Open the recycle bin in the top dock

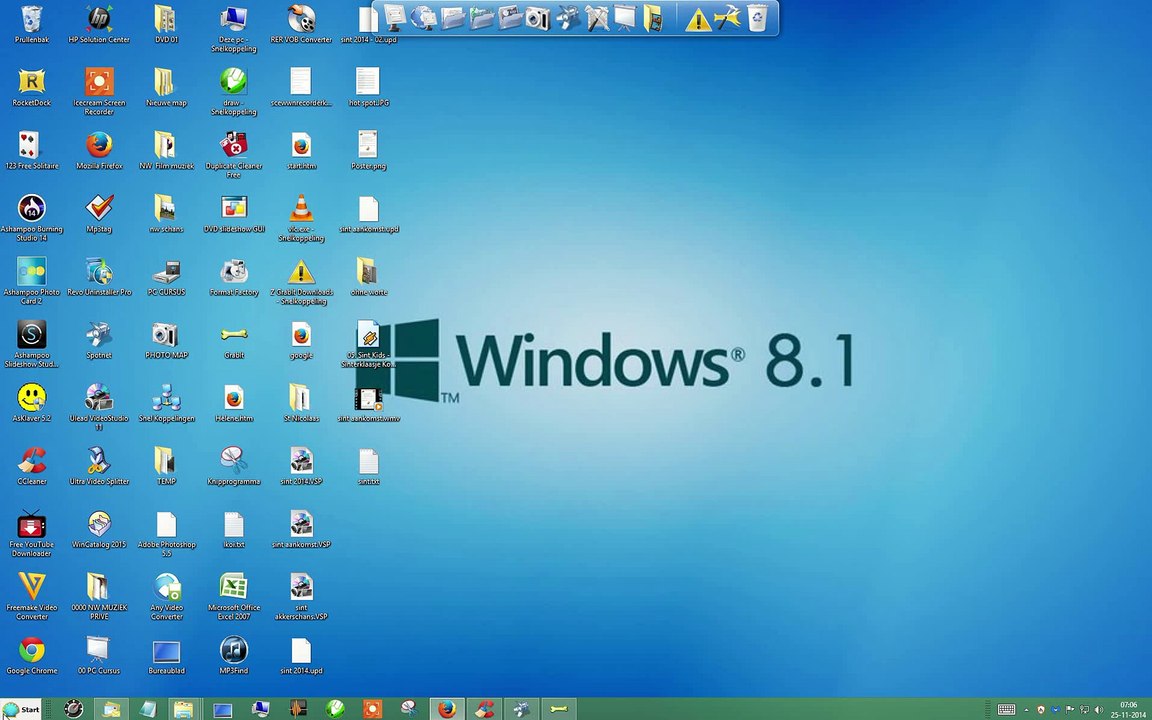click(757, 18)
